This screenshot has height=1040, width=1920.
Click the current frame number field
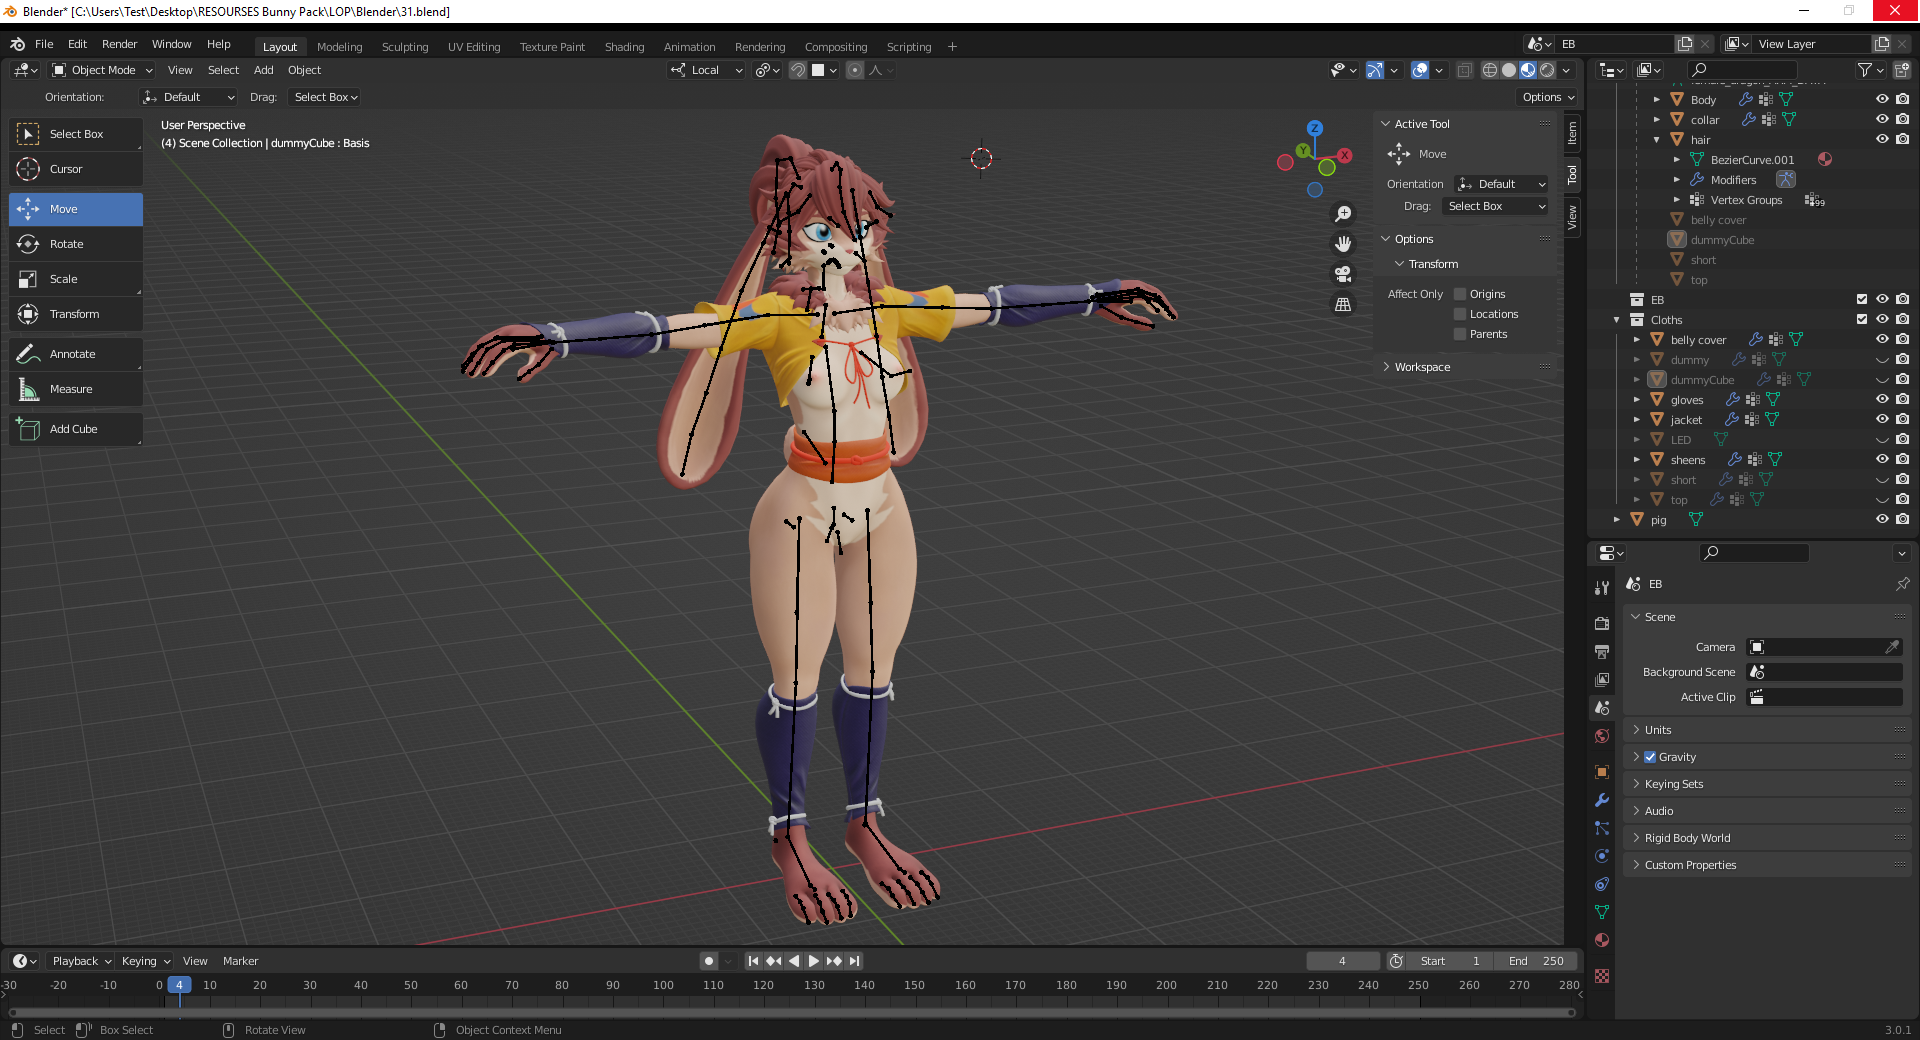[x=1342, y=961]
